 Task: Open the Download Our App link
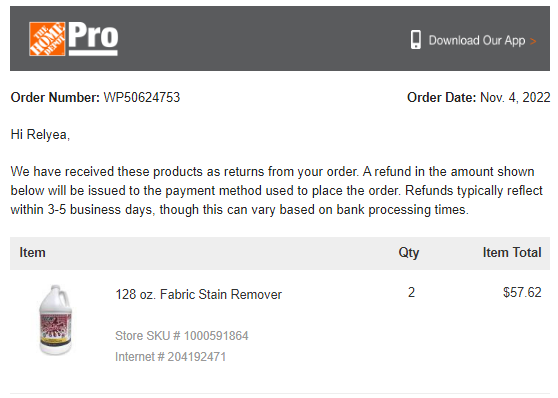click(477, 40)
